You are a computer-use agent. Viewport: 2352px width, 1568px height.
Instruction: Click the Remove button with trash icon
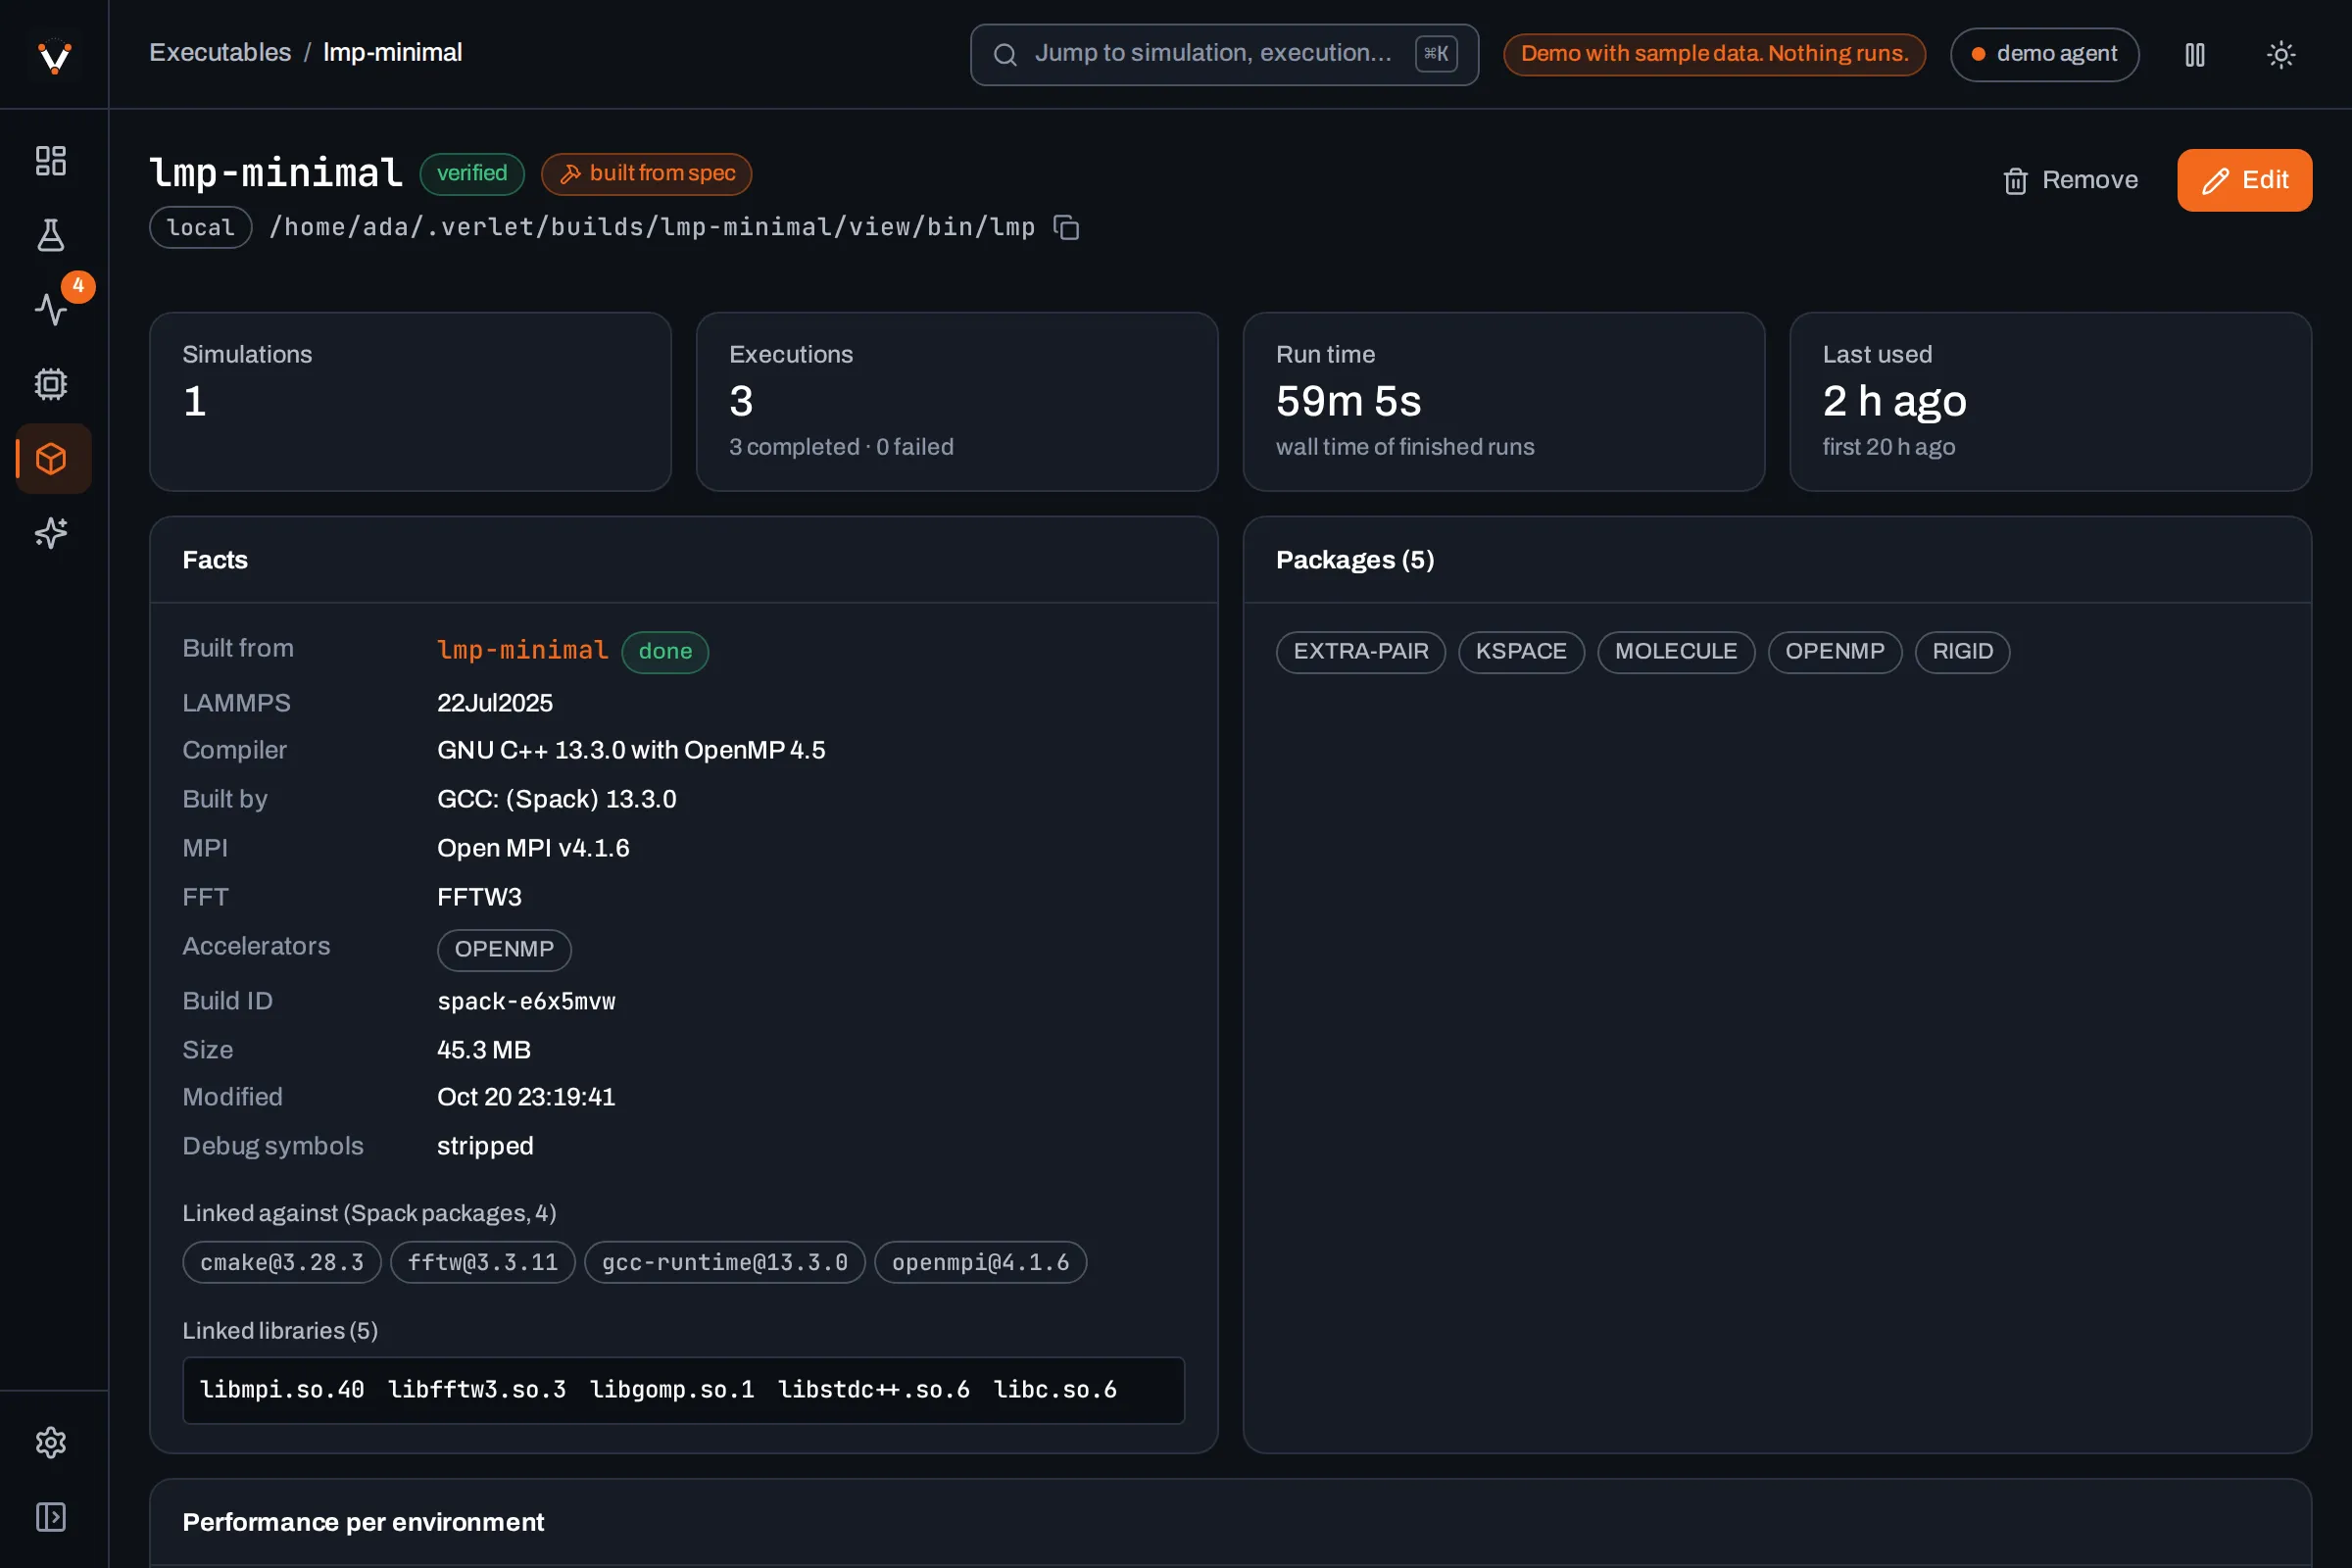tap(2070, 180)
